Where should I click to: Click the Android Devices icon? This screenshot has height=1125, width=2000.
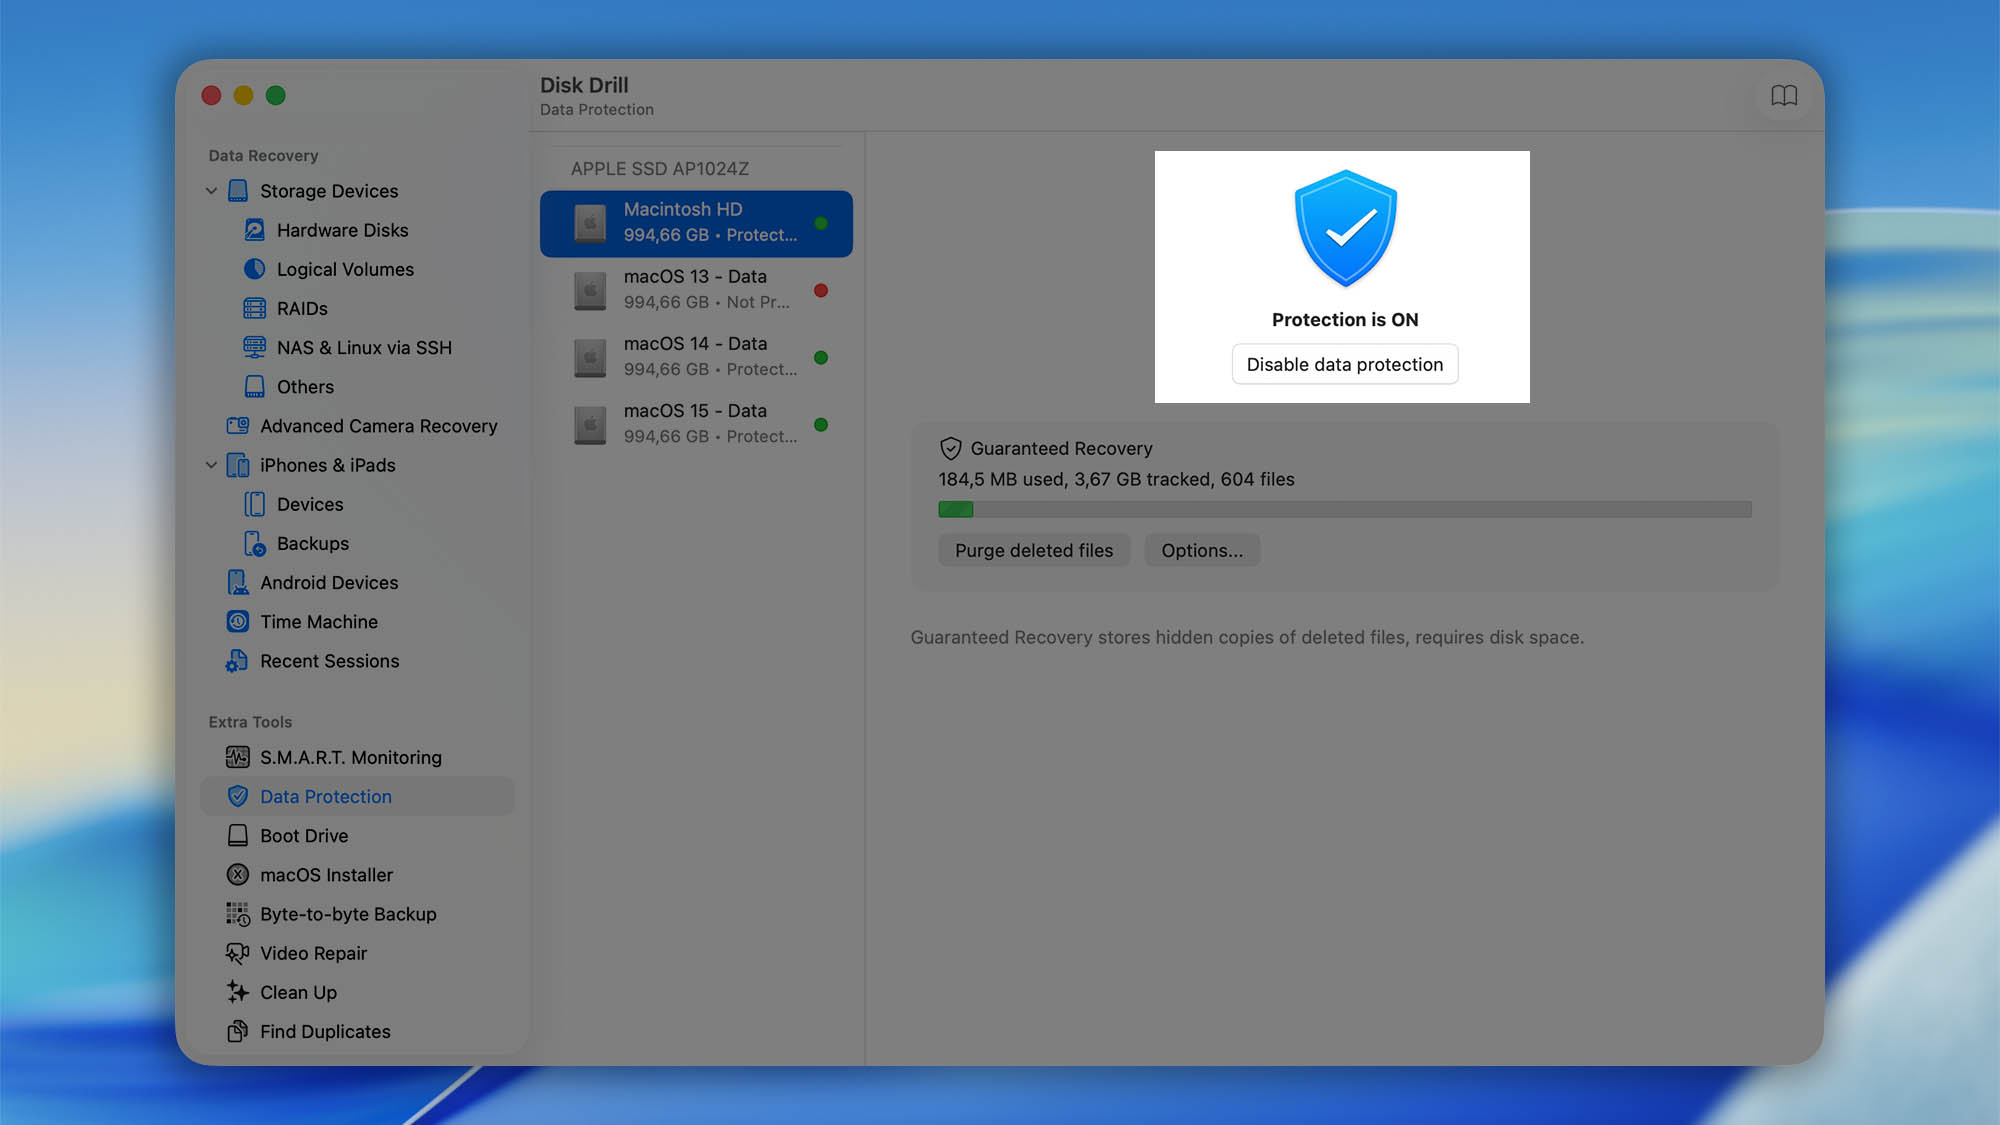[x=238, y=582]
